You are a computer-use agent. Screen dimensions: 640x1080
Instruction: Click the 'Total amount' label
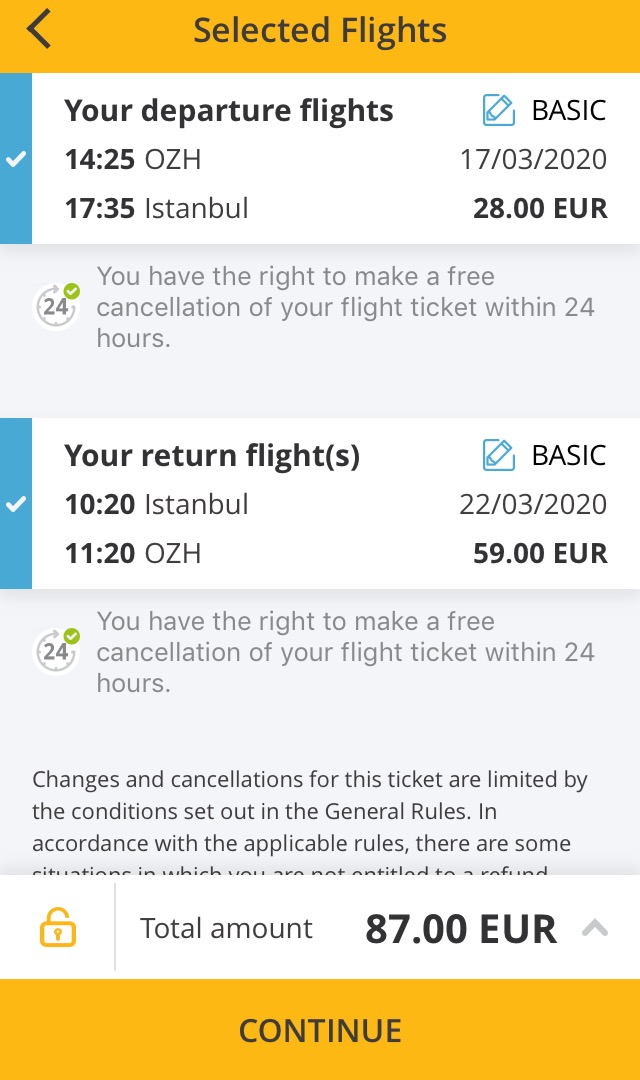tap(226, 928)
